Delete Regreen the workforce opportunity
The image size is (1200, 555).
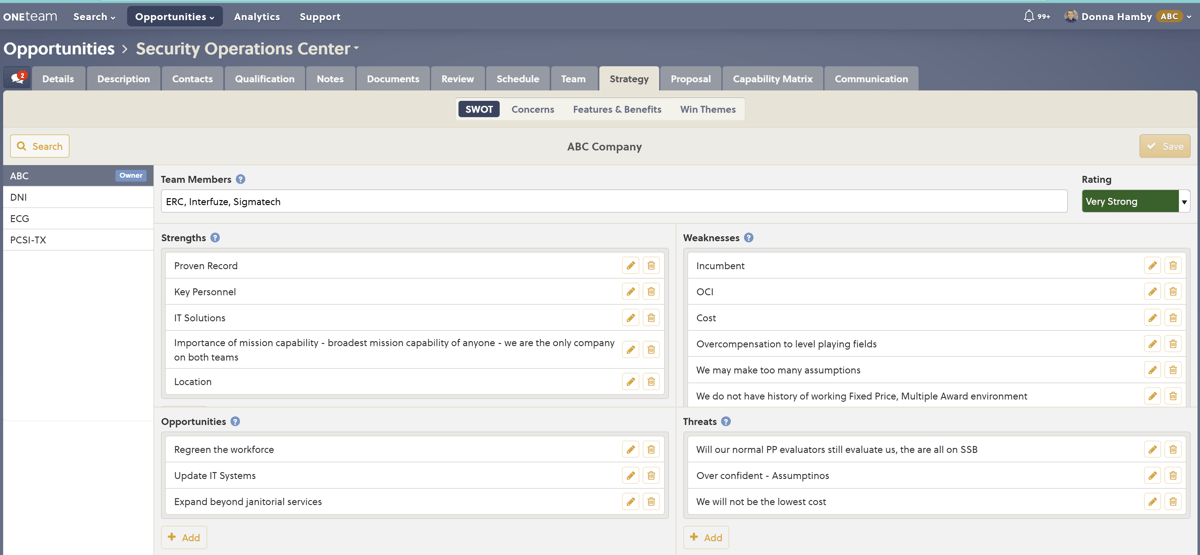(x=651, y=450)
